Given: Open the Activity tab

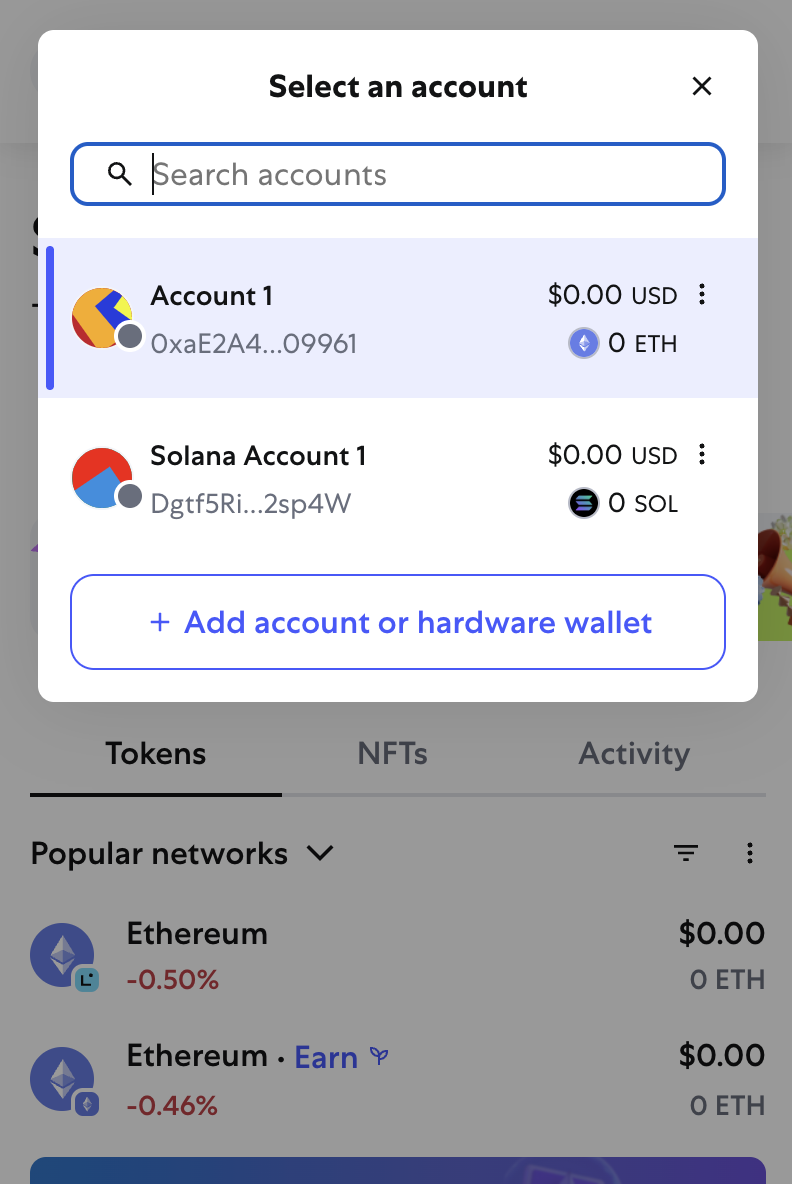Looking at the screenshot, I should click(x=634, y=754).
